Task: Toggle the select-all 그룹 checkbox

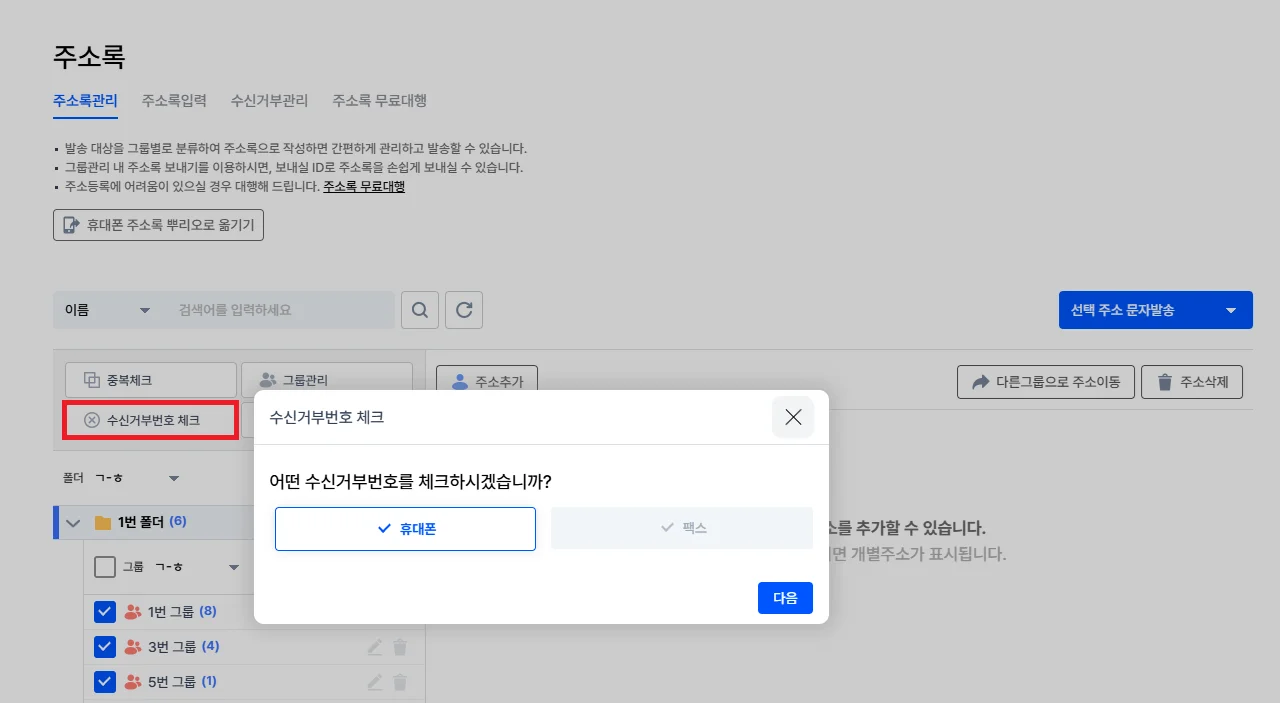Action: point(105,567)
